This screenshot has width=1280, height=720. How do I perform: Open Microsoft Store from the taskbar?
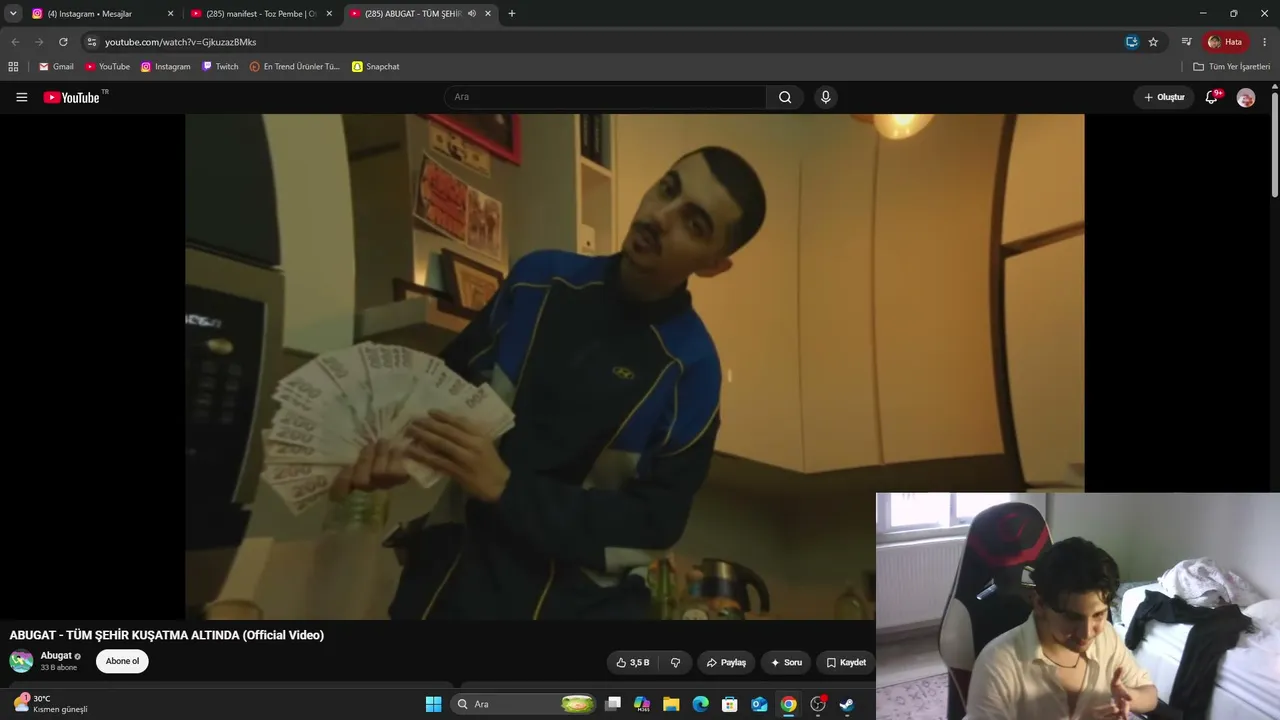pyautogui.click(x=730, y=704)
